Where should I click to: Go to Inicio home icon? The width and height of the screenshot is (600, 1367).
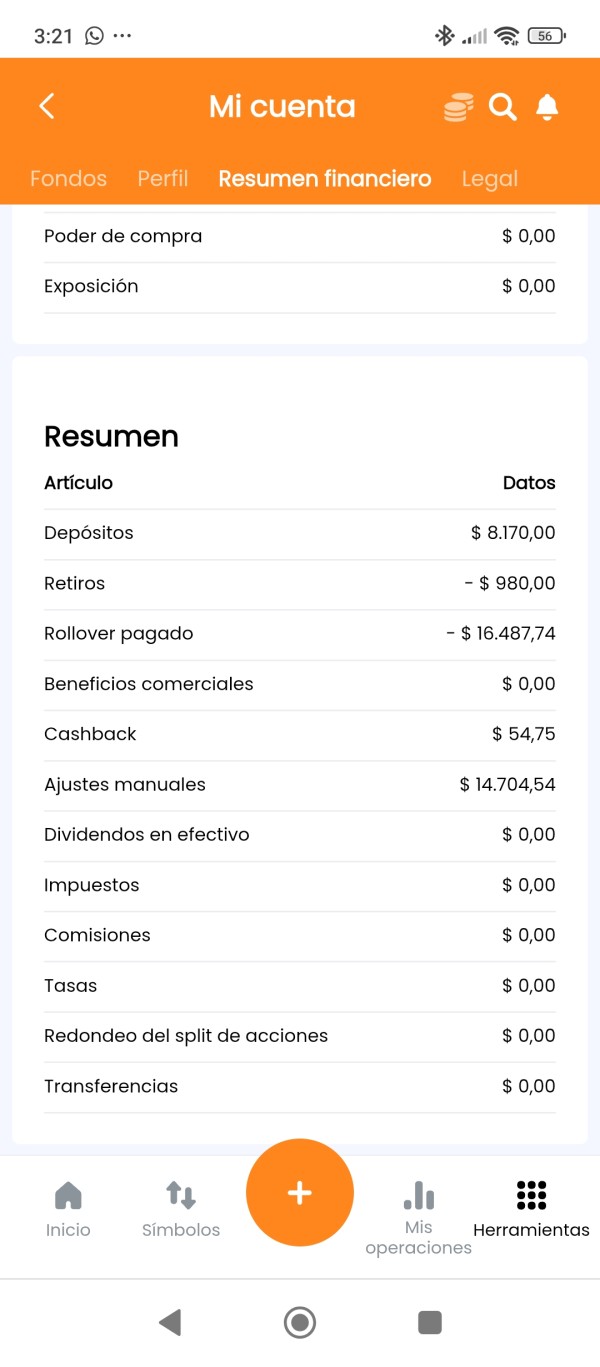click(68, 1195)
